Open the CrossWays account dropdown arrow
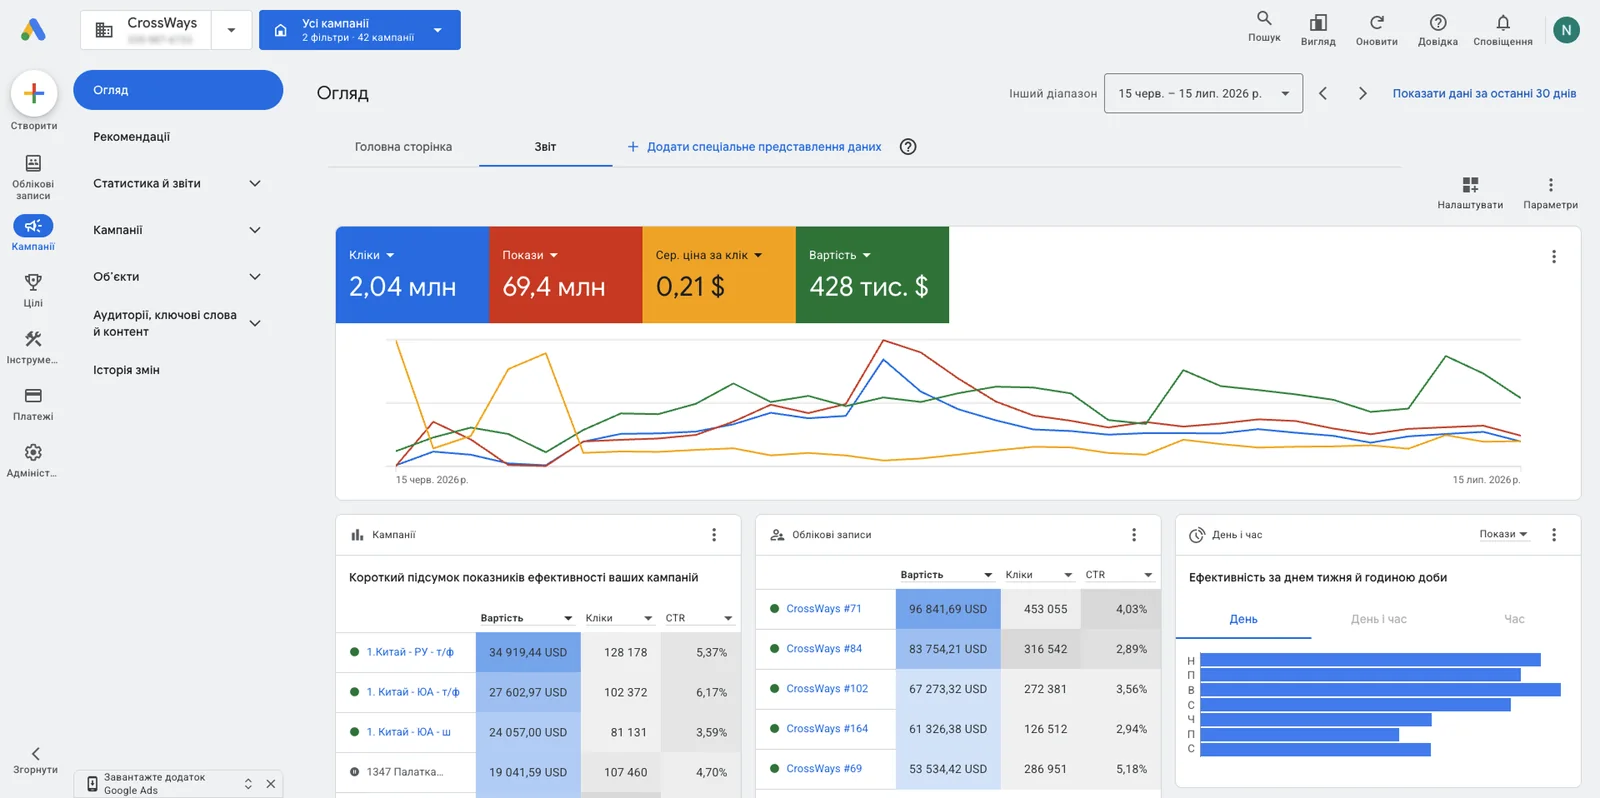The image size is (1600, 798). click(231, 30)
